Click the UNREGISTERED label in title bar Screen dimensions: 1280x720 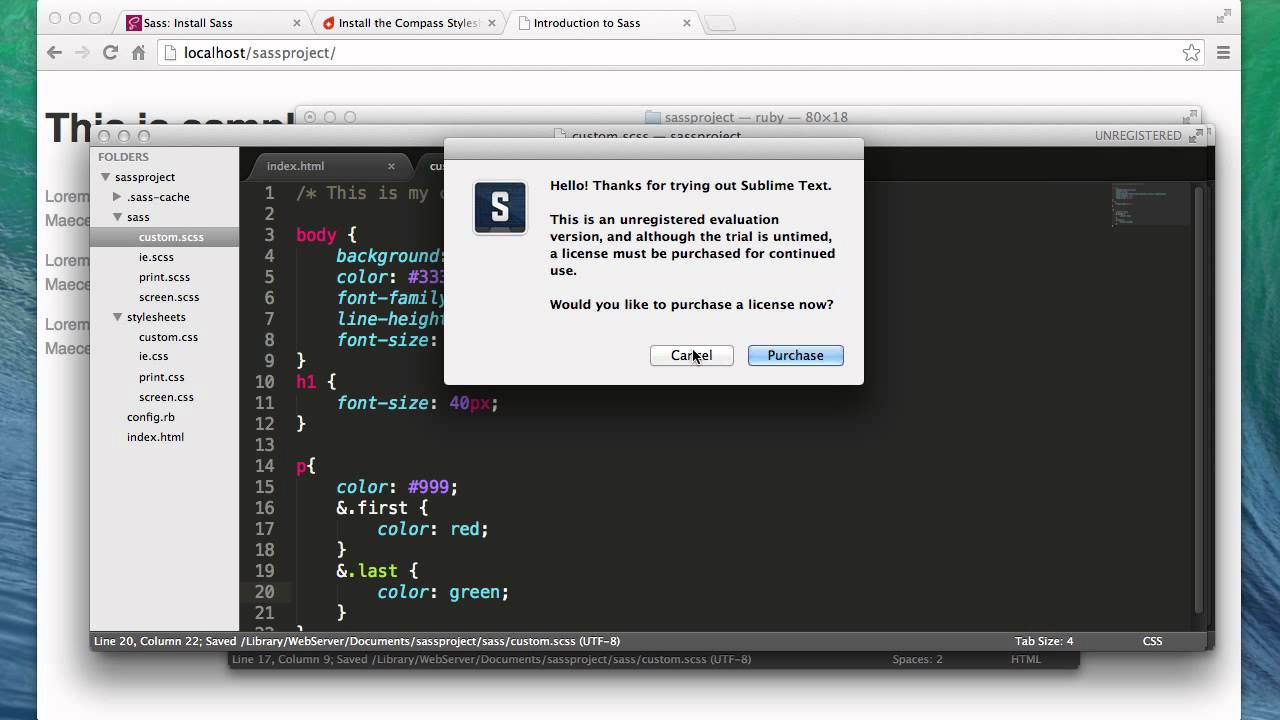1138,135
